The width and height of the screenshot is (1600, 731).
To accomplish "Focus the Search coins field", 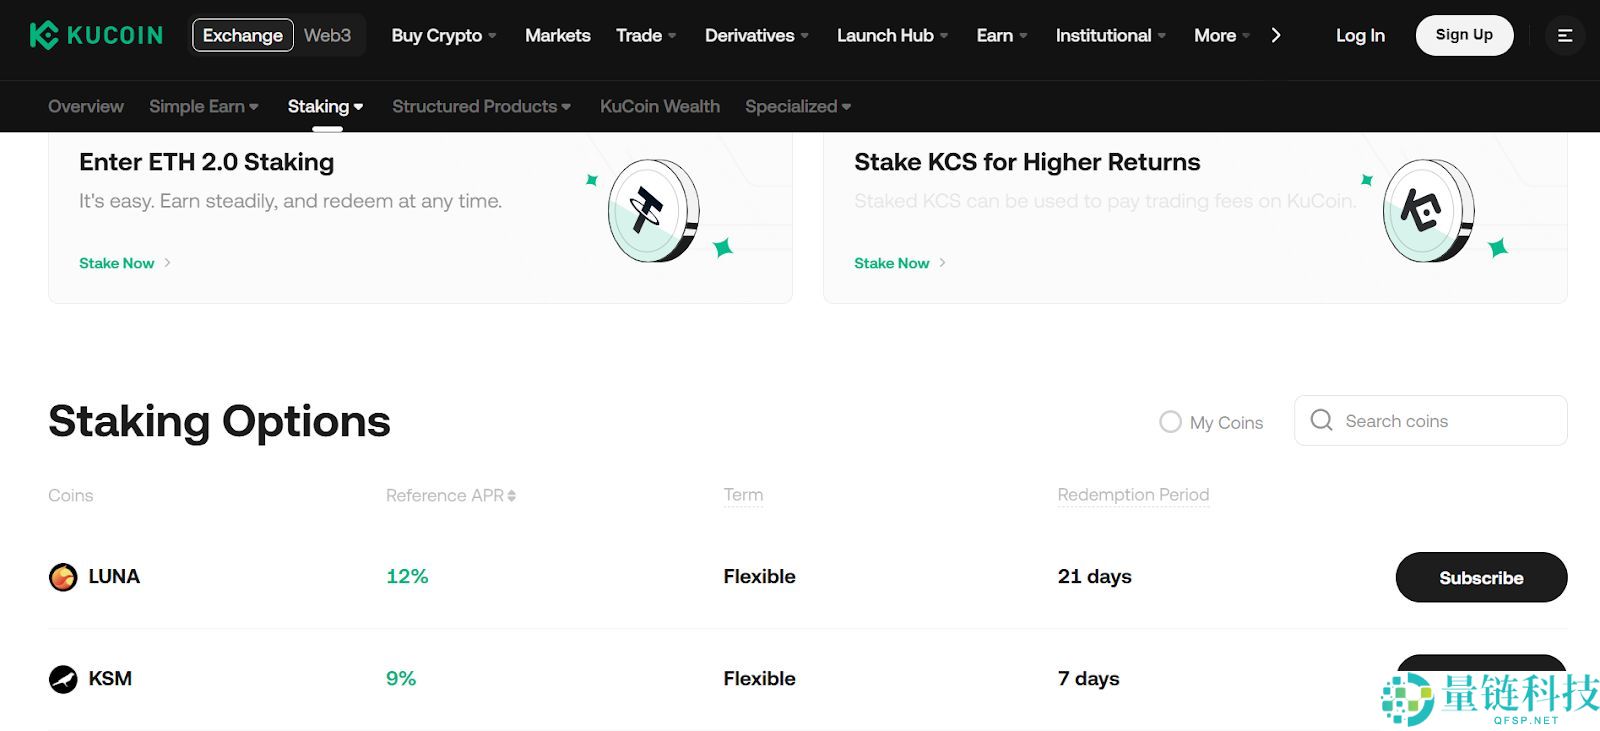I will pos(1430,420).
